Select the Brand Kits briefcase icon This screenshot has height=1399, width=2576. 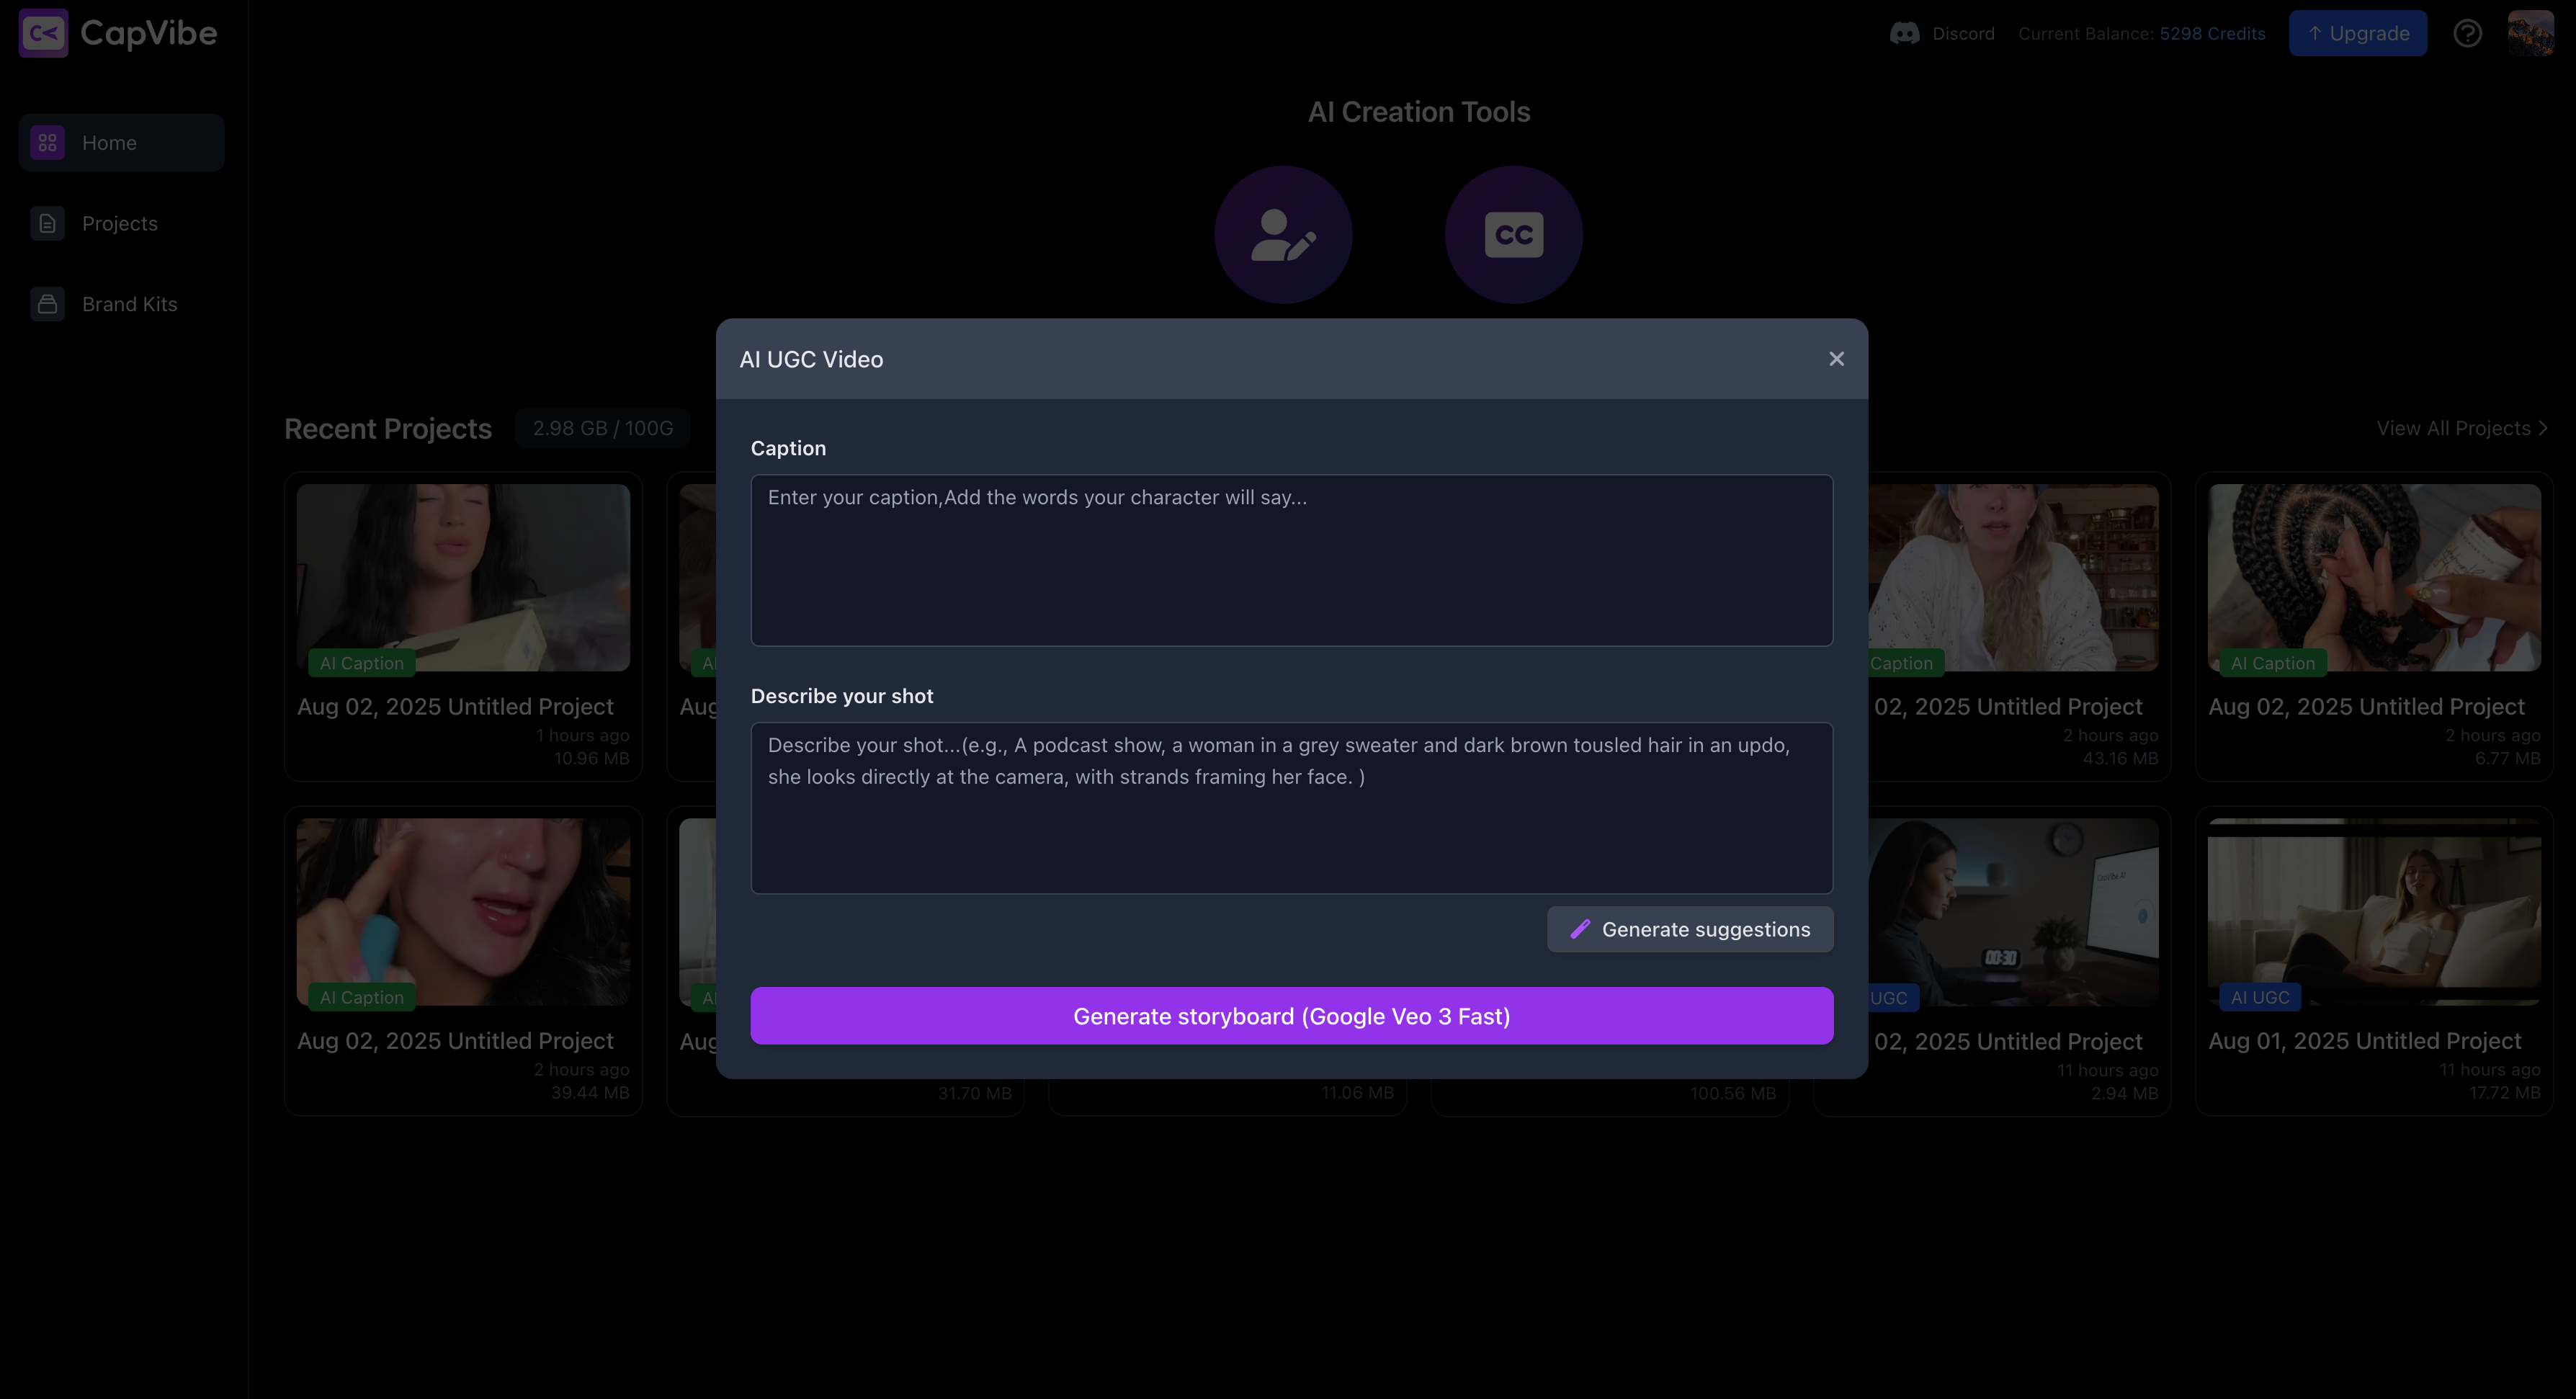tap(47, 303)
